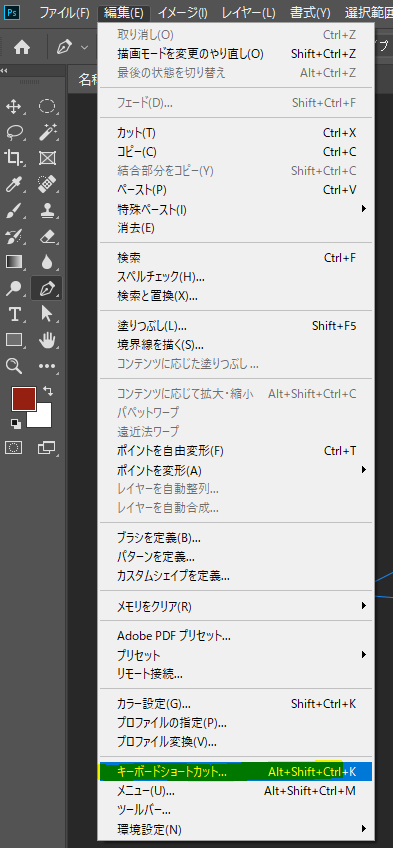Choose メニュー(U)... menu item

click(x=235, y=791)
